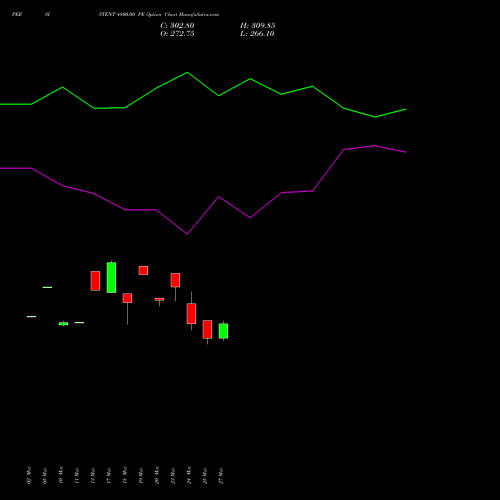Click the 20 Mar date label

tap(157, 475)
